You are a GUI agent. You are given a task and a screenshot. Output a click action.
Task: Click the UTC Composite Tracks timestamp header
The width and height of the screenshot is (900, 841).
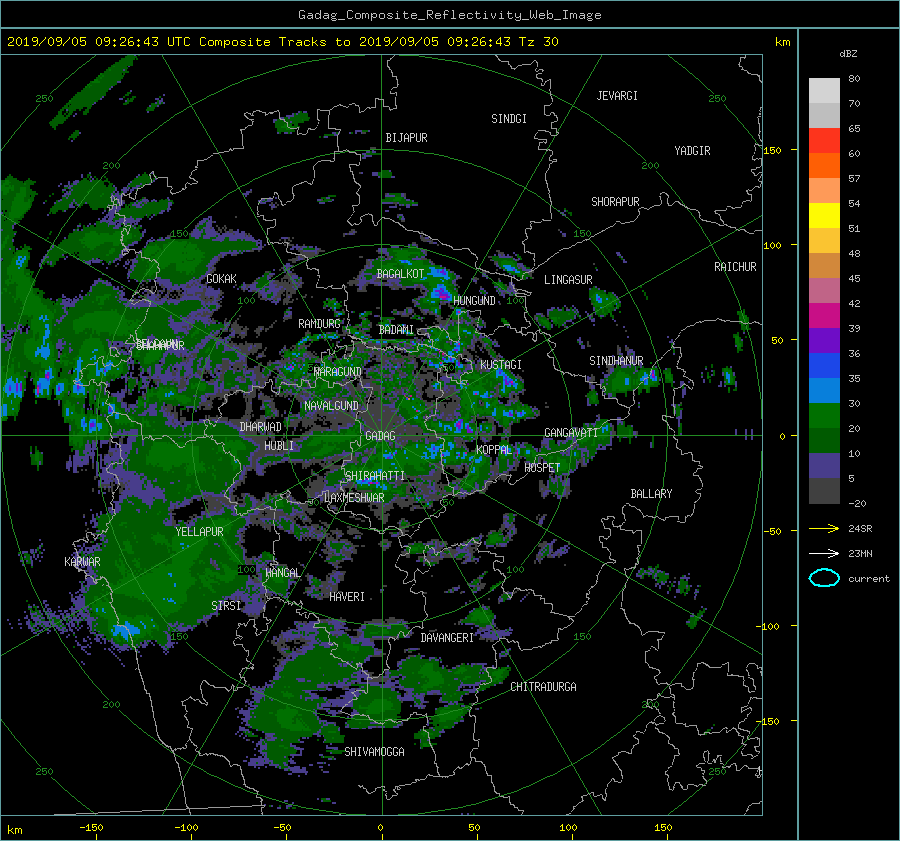point(282,42)
